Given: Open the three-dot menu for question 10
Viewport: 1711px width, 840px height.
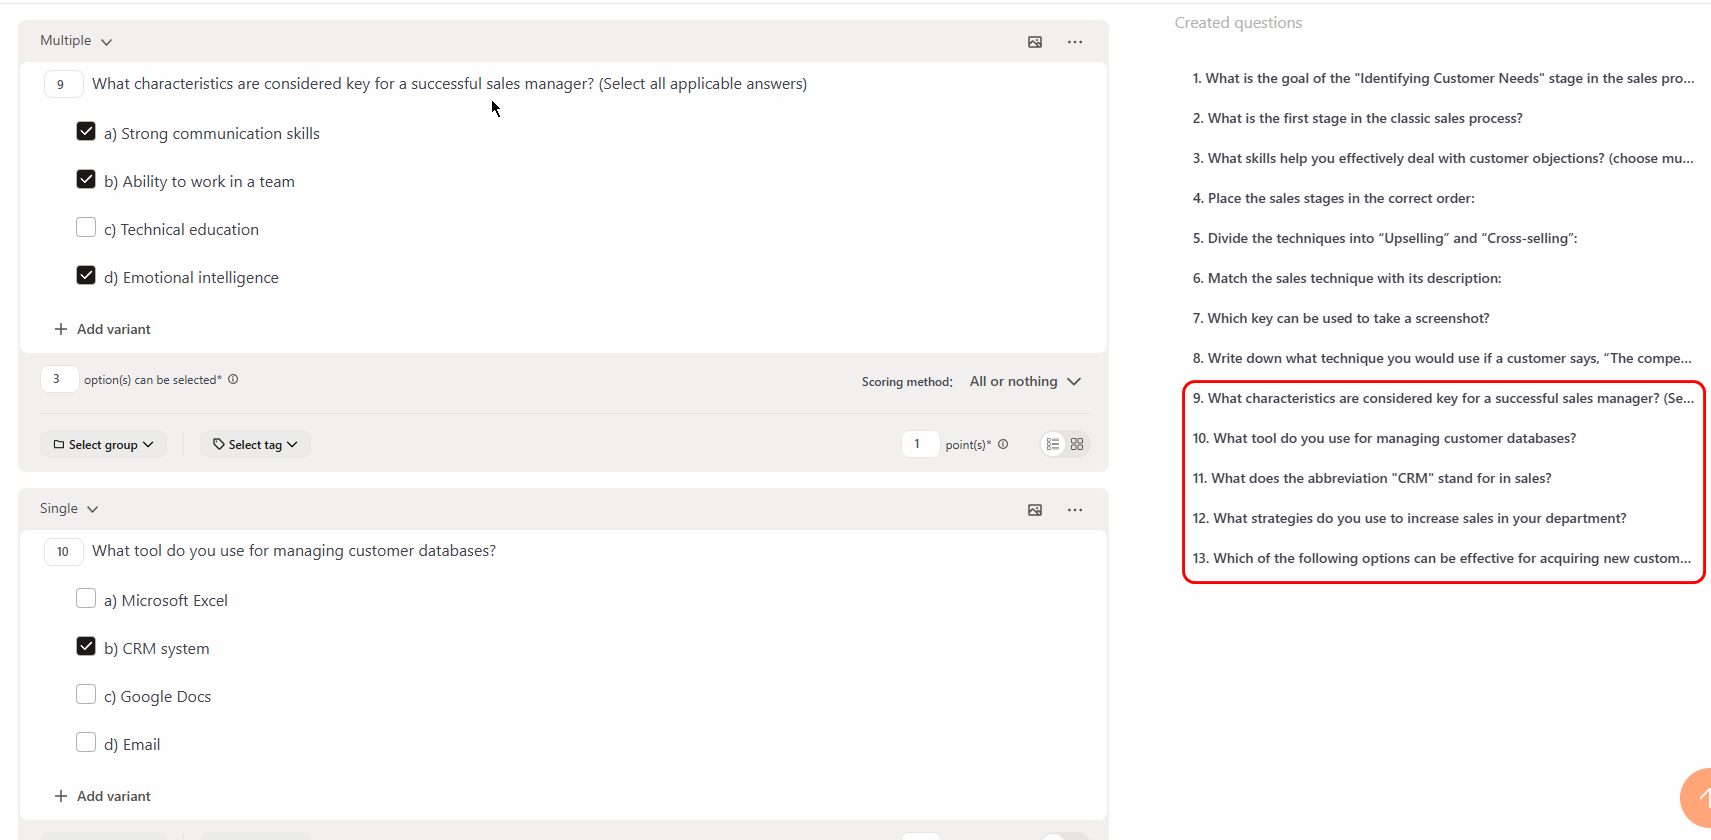Looking at the screenshot, I should pos(1075,510).
